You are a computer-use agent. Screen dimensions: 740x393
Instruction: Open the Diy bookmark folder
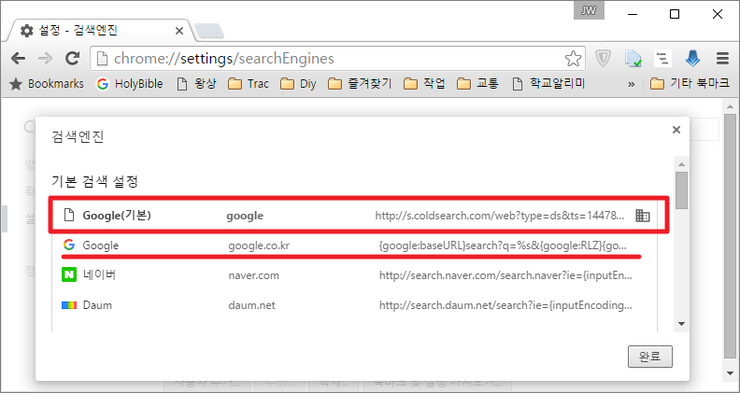click(298, 84)
